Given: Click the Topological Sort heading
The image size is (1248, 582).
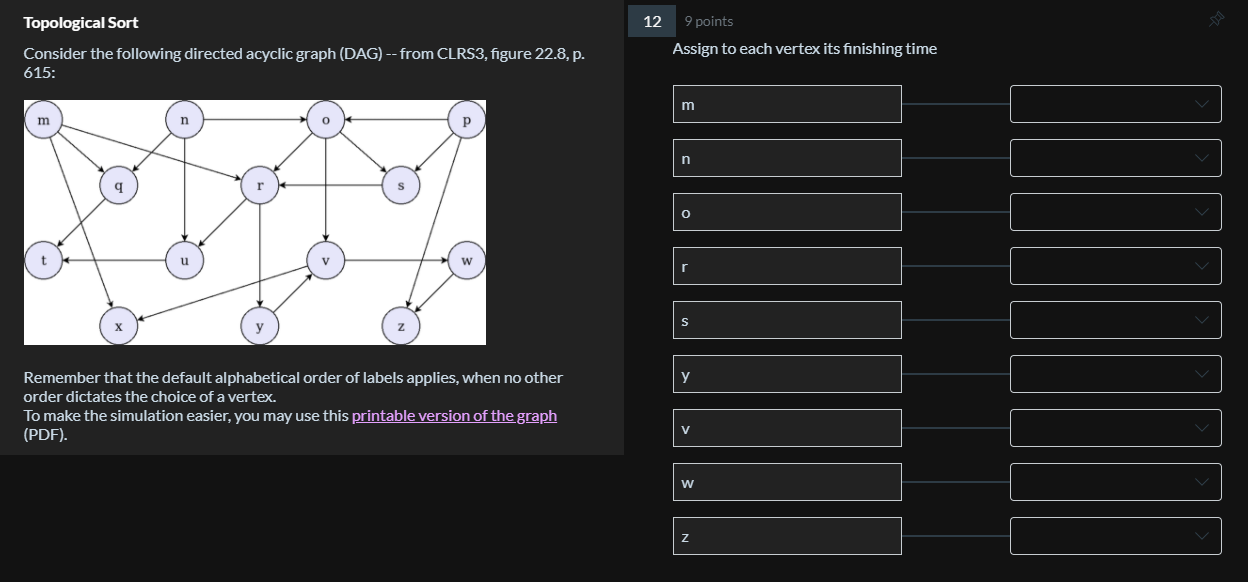Looking at the screenshot, I should pos(80,22).
